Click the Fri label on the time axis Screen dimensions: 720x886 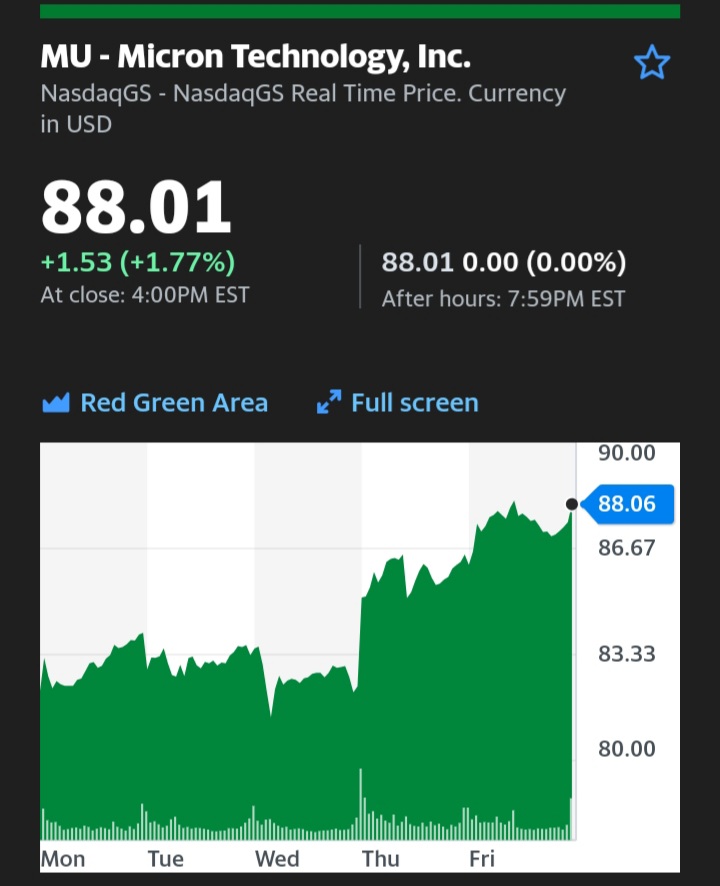[482, 859]
